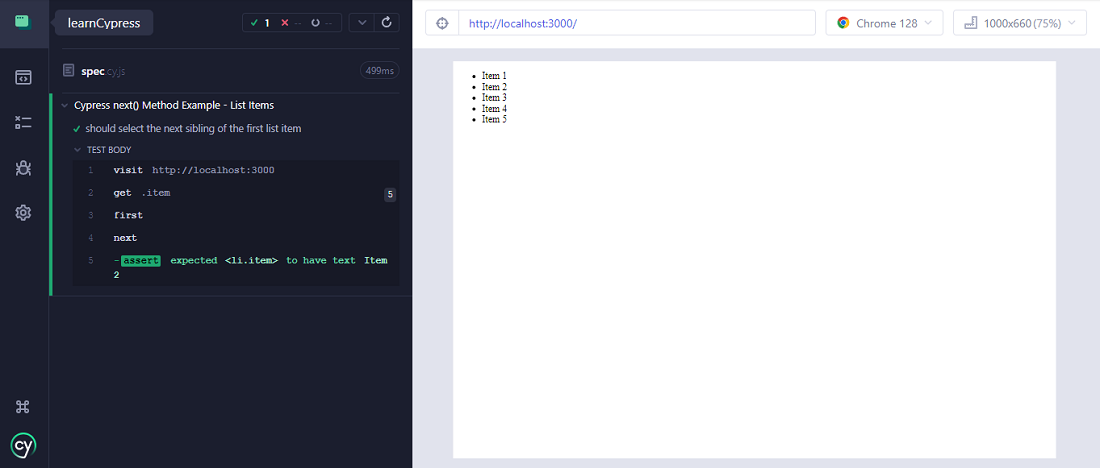The image size is (1100, 468).
Task: Open keyboard shortcuts command icon
Action: (22, 406)
